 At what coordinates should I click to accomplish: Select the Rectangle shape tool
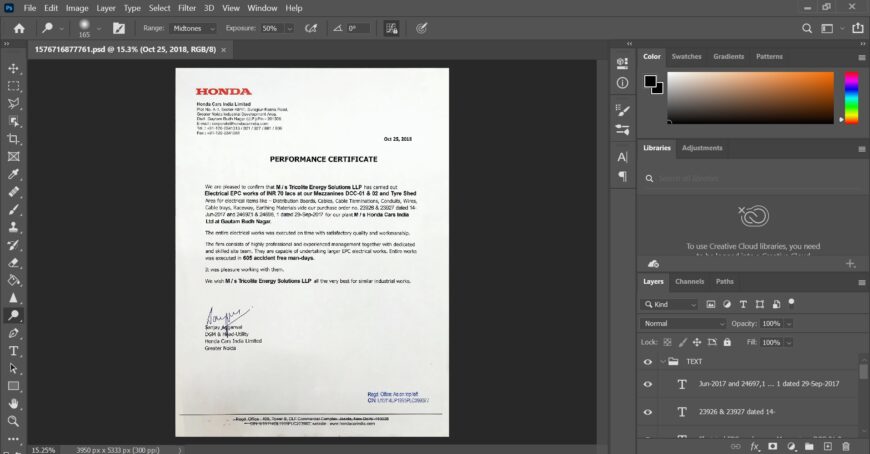coord(13,386)
